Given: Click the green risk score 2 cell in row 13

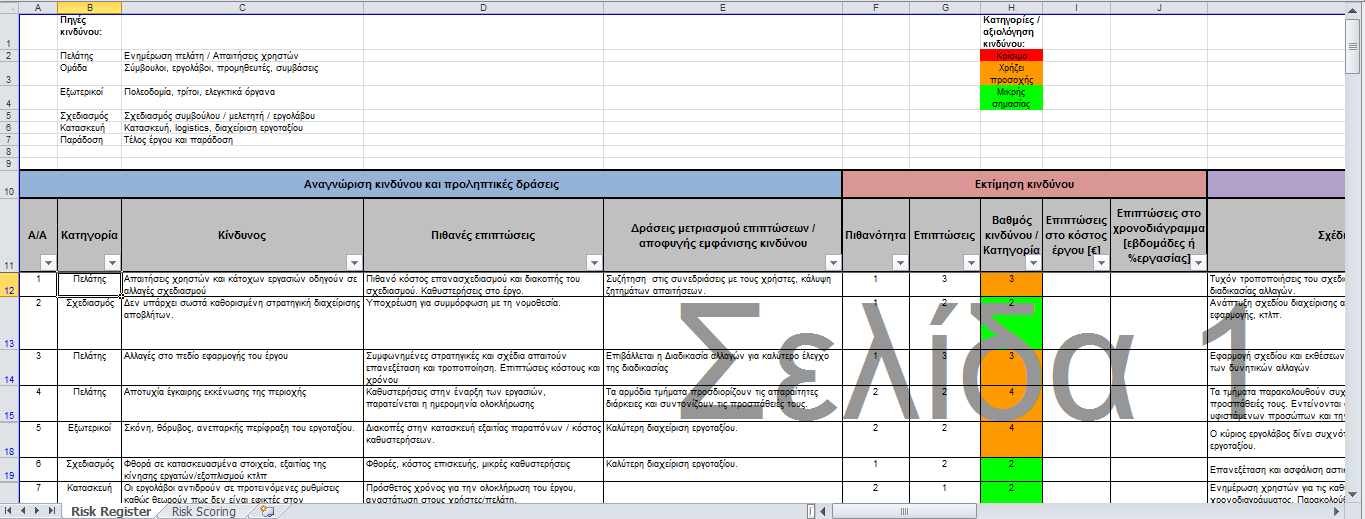Looking at the screenshot, I should (1011, 322).
